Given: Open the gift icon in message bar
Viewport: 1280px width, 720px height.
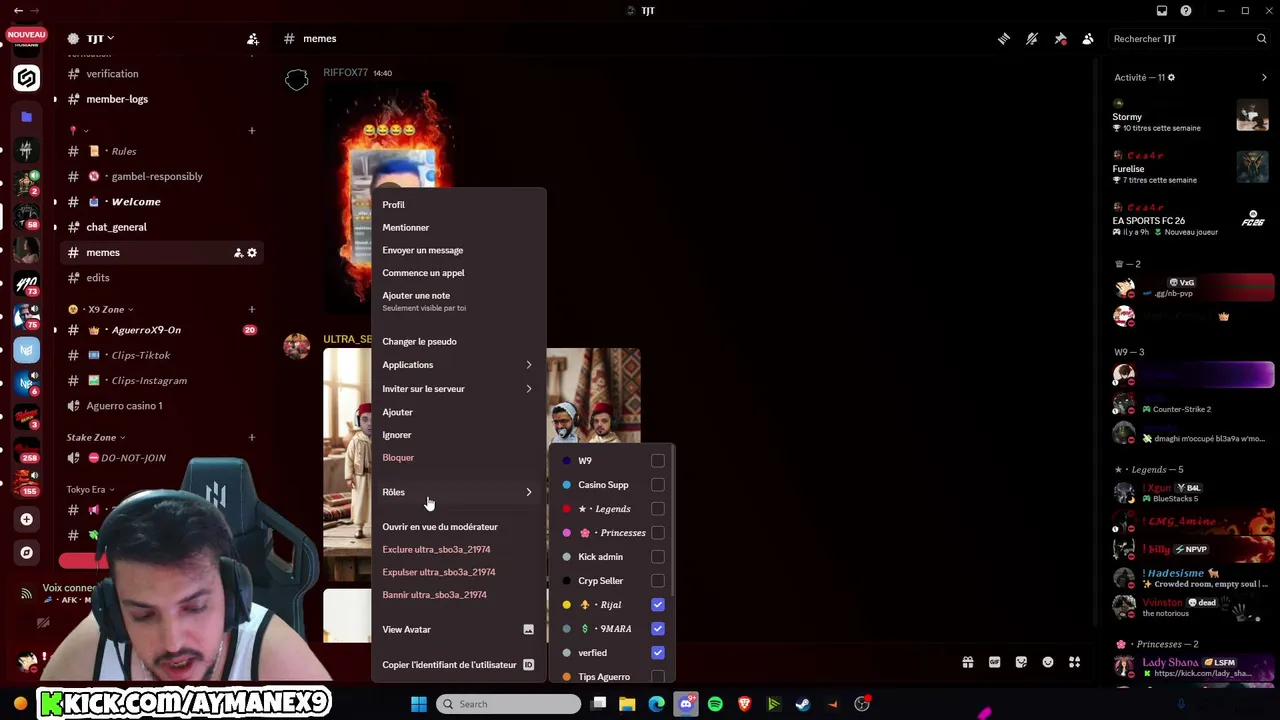Looking at the screenshot, I should tap(968, 662).
